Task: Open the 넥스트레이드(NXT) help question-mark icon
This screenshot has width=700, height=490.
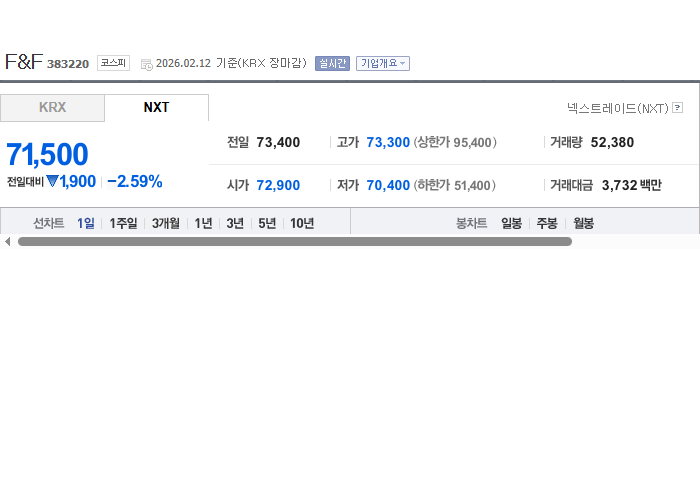Action: tap(677, 108)
